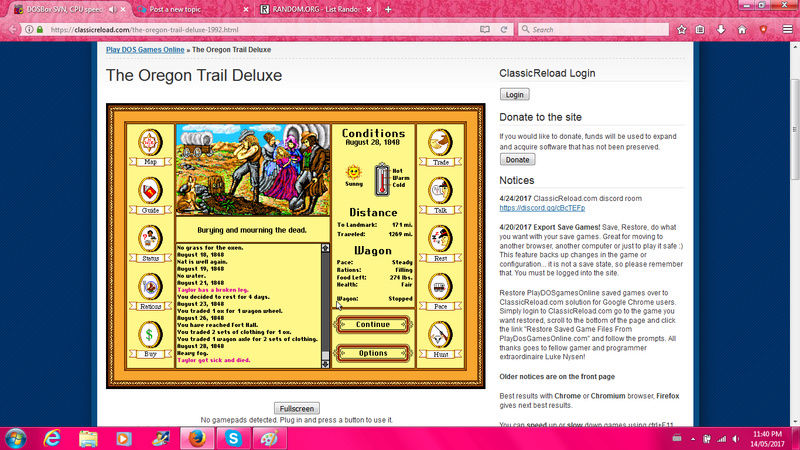Show bookmarks list icon
This screenshot has height=450, width=800.
pos(700,30)
